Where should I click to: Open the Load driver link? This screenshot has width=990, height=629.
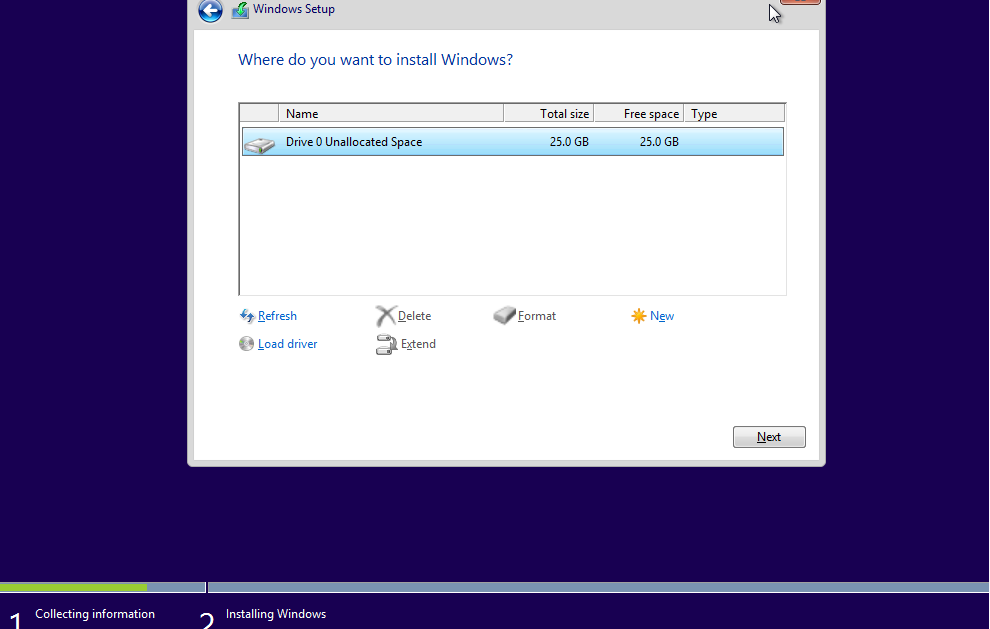point(287,344)
